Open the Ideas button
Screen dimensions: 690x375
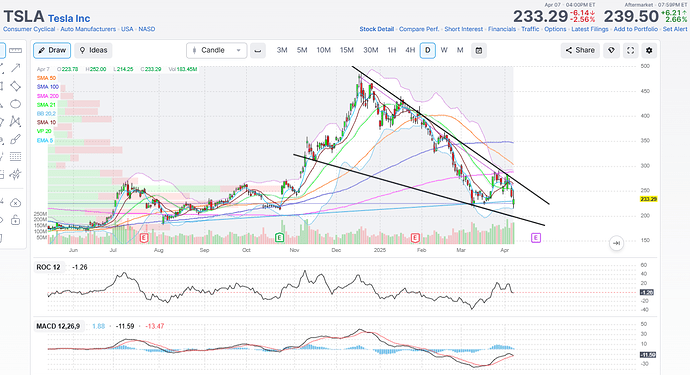click(93, 51)
